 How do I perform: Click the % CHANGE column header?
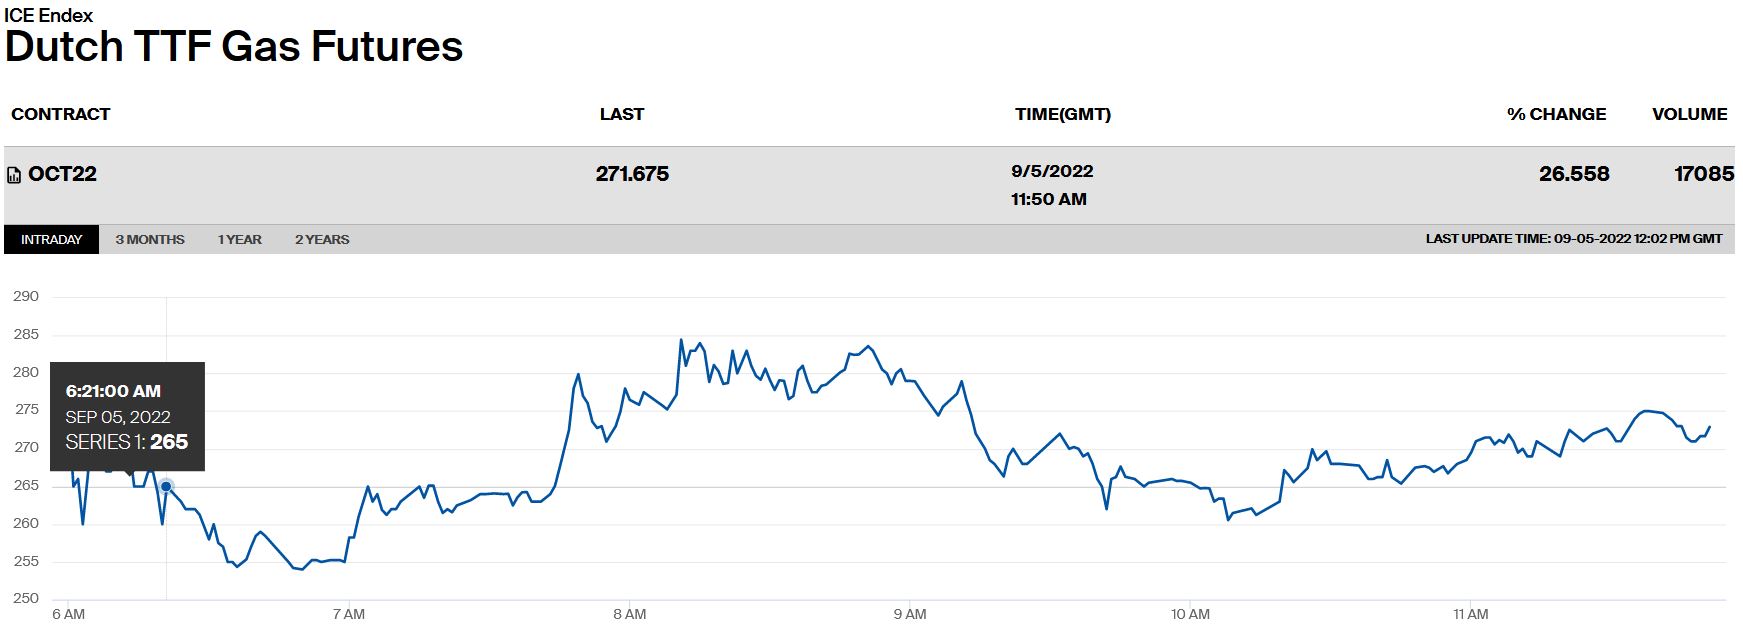(1556, 114)
